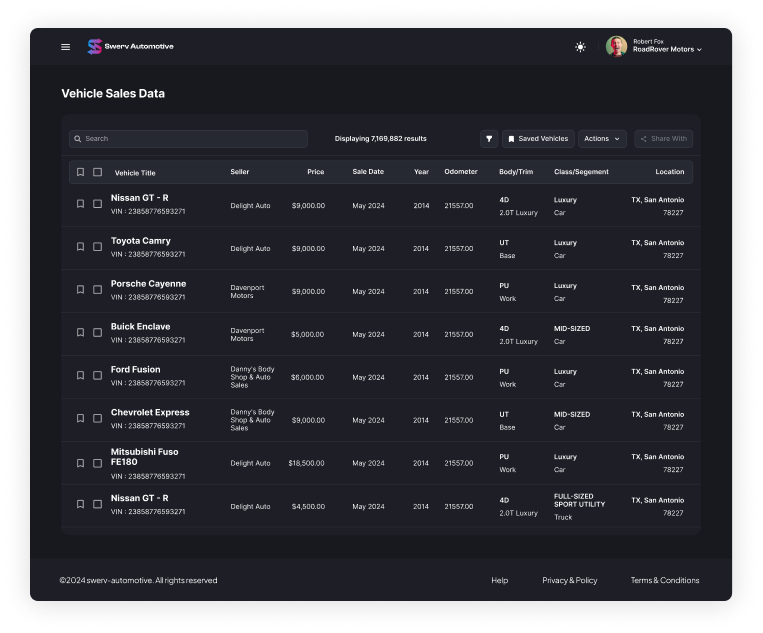Bookmark the Buick Enclave row
The image size is (763, 633).
(x=80, y=332)
